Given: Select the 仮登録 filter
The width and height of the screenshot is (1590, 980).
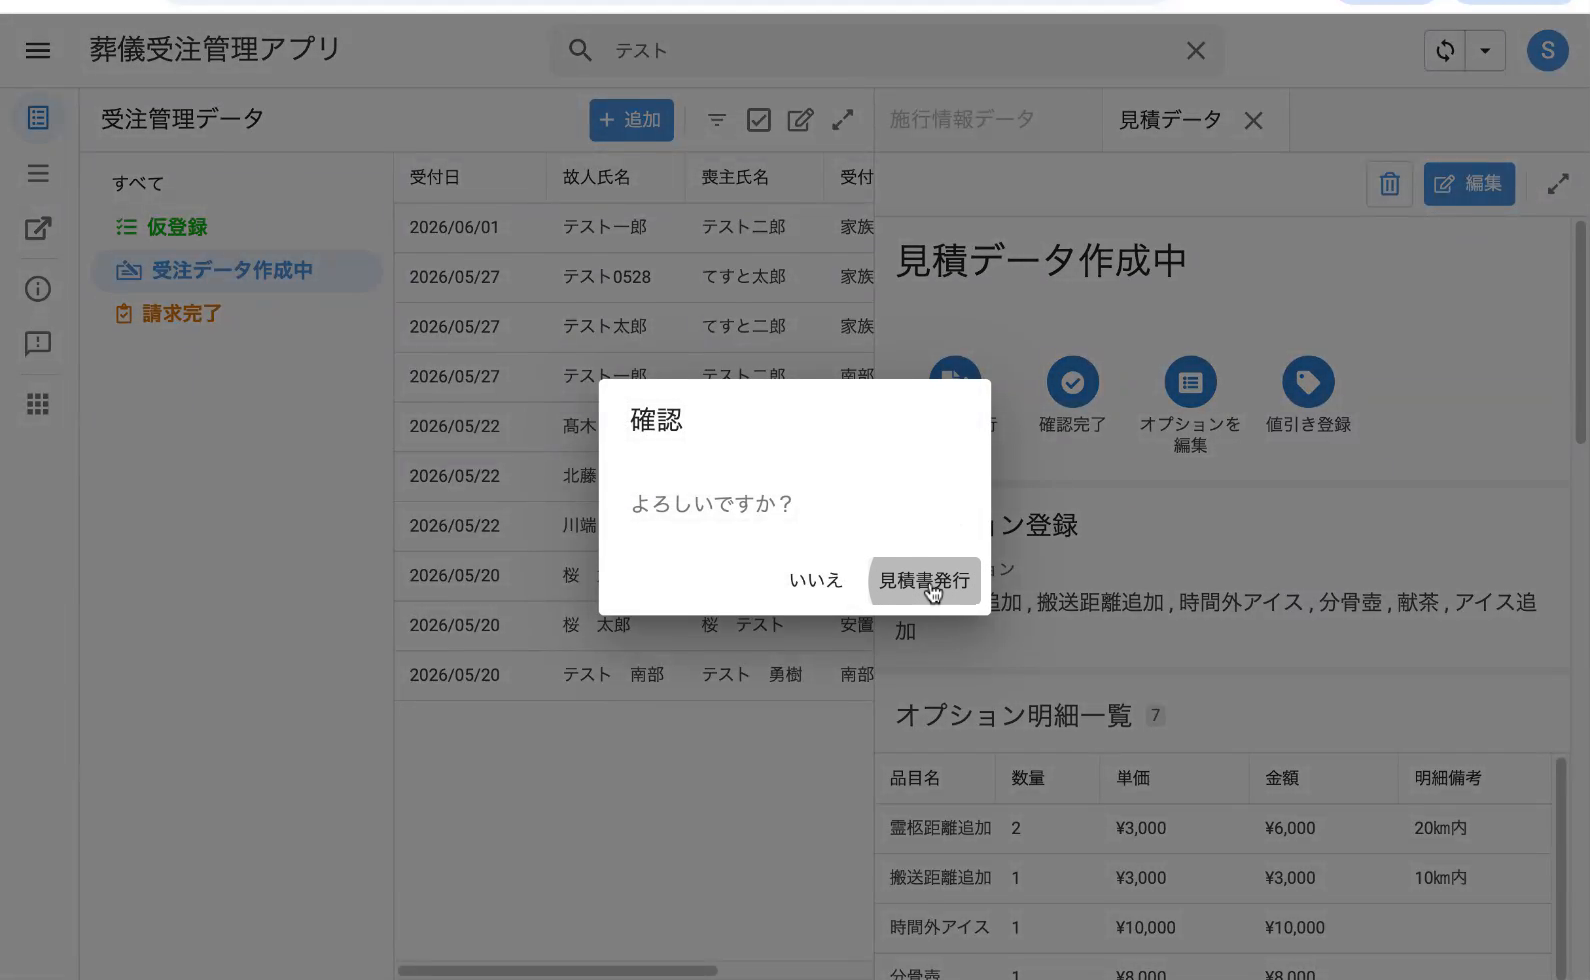Looking at the screenshot, I should [237, 227].
